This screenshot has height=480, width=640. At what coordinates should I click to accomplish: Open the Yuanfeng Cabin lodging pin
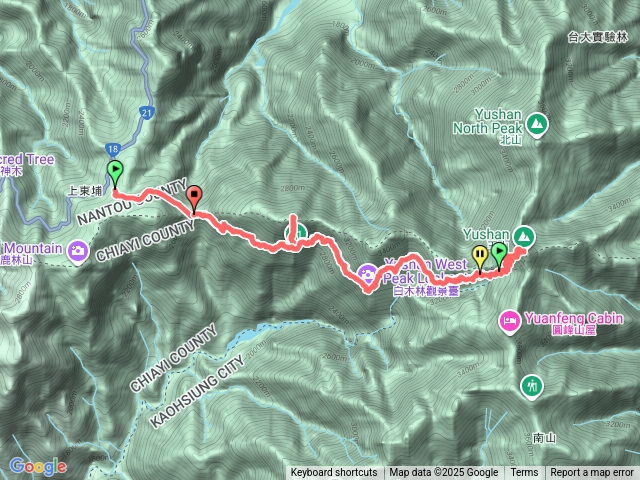510,322
